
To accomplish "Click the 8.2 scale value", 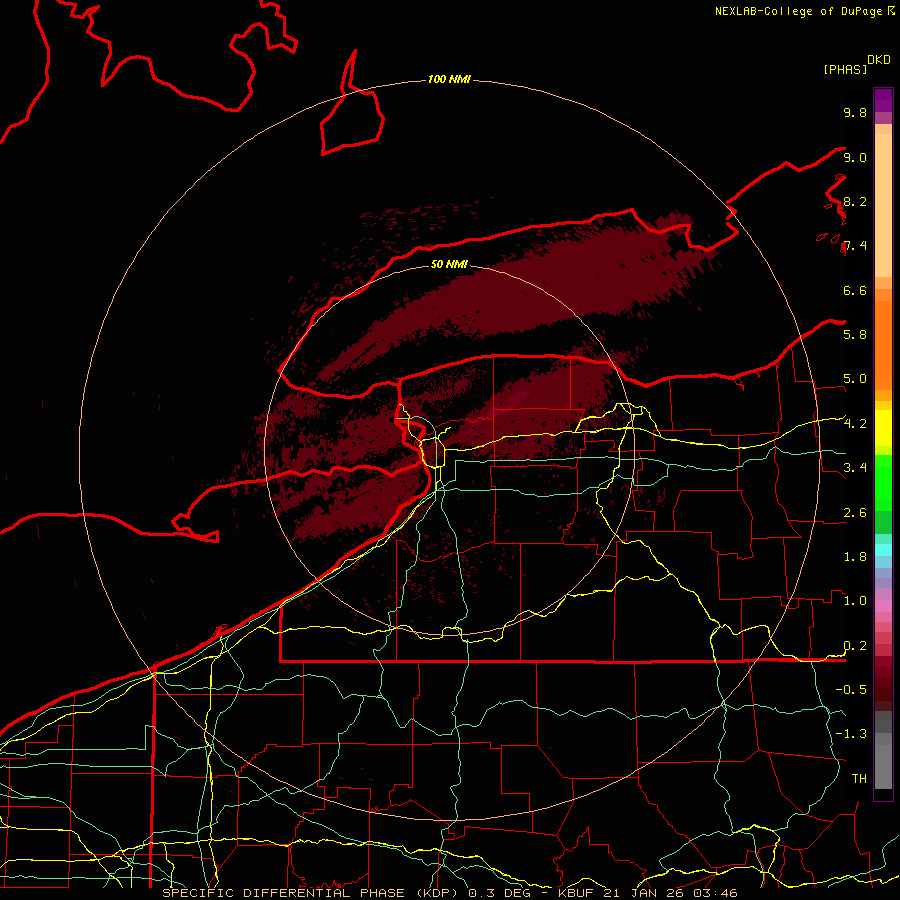I will pos(855,201).
